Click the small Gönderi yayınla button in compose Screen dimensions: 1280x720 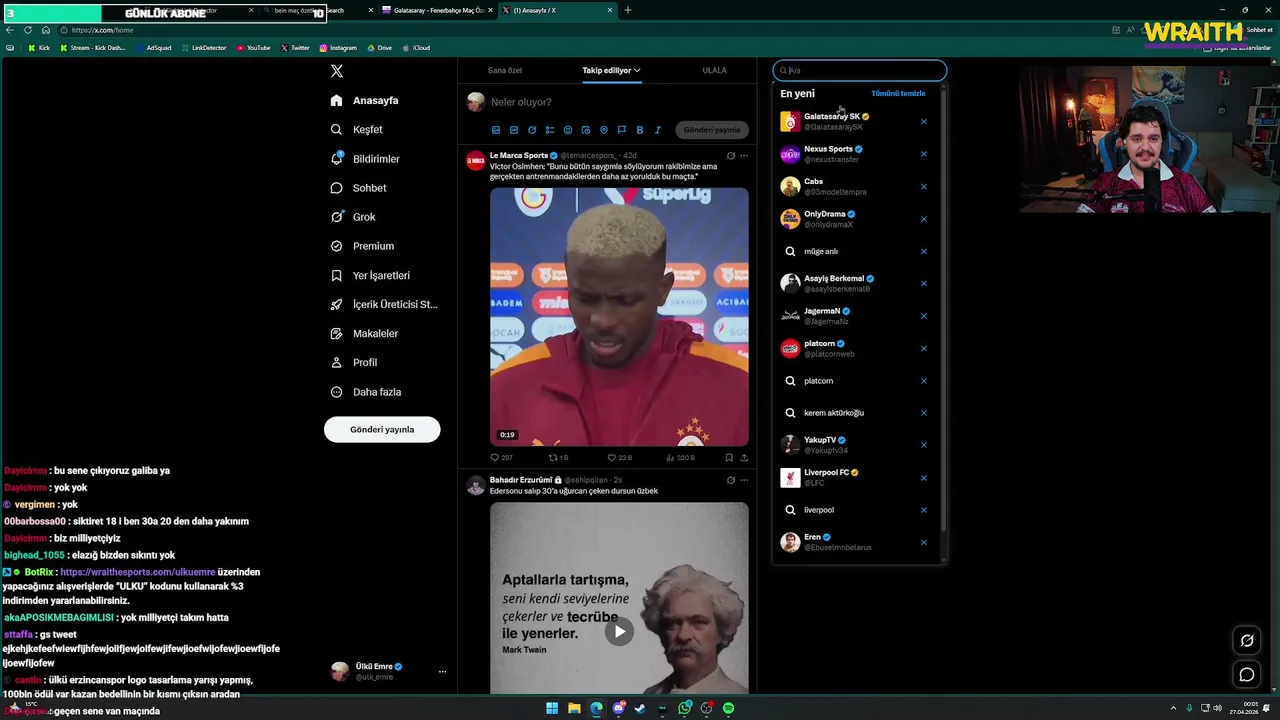(x=712, y=130)
